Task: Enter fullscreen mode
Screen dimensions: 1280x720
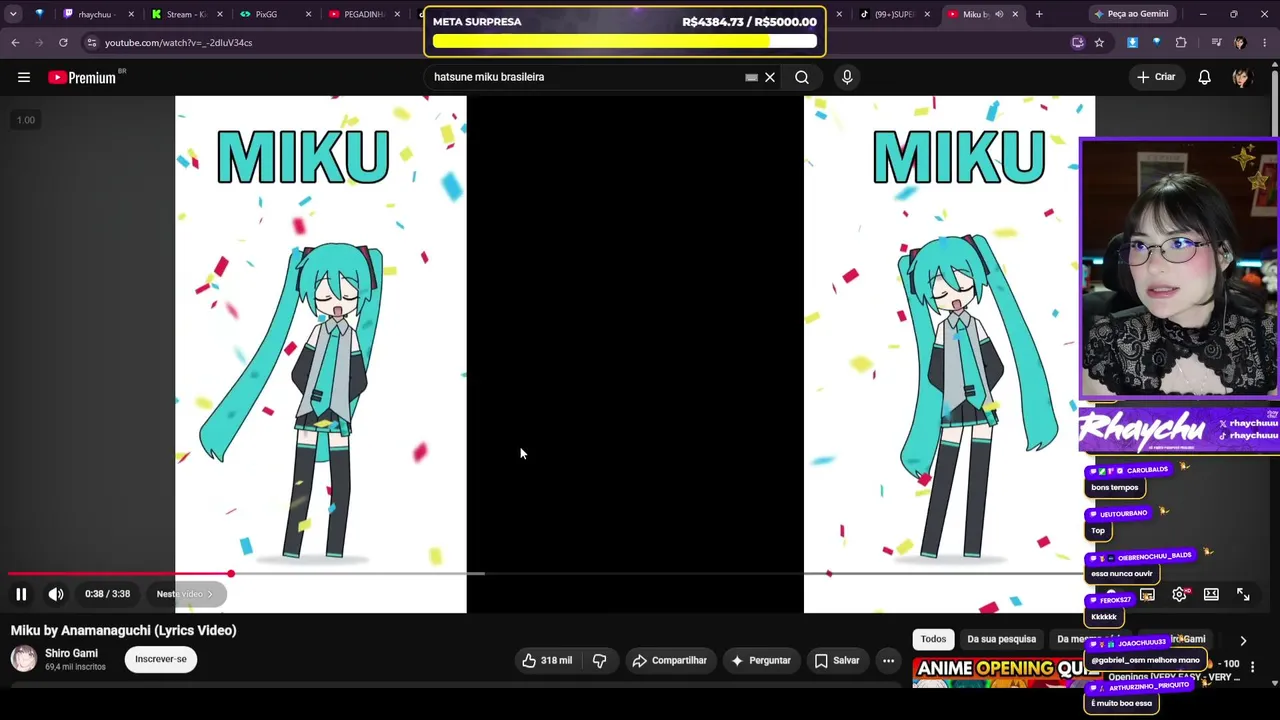Action: point(1243,594)
